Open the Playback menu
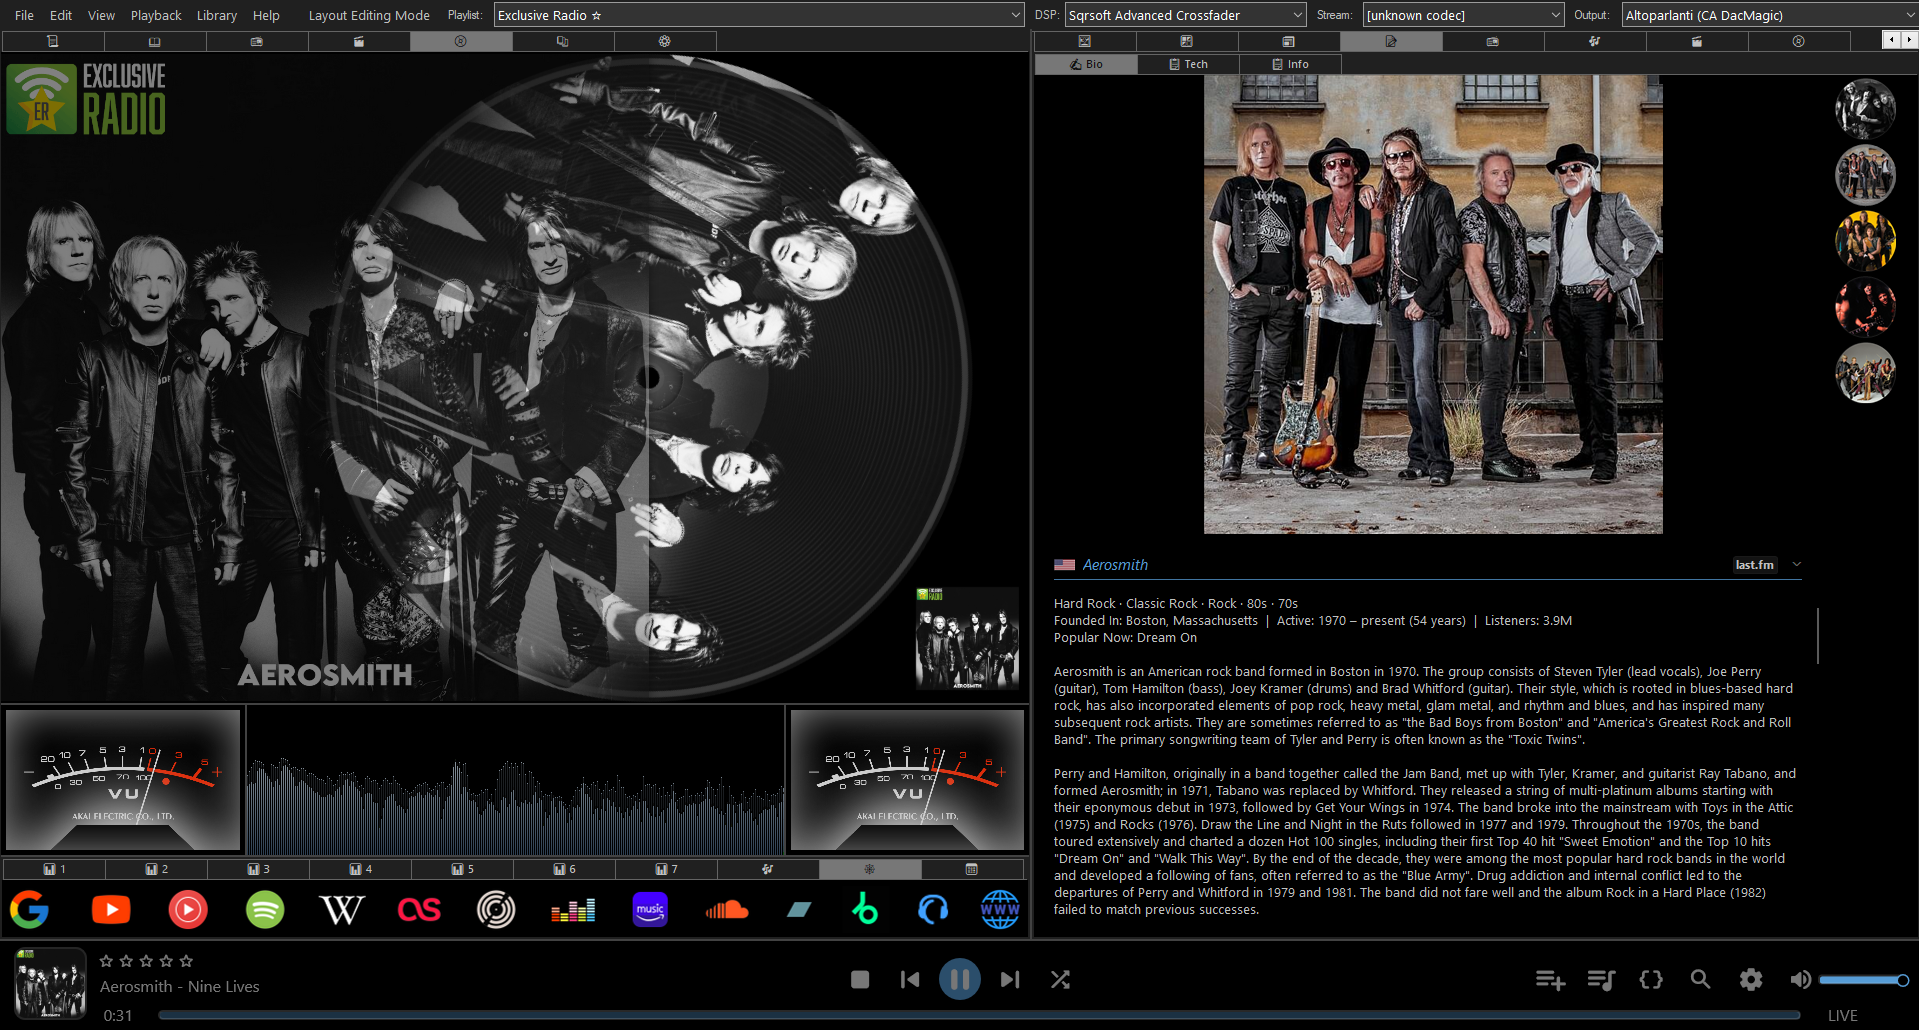This screenshot has height=1030, width=1919. tap(156, 15)
